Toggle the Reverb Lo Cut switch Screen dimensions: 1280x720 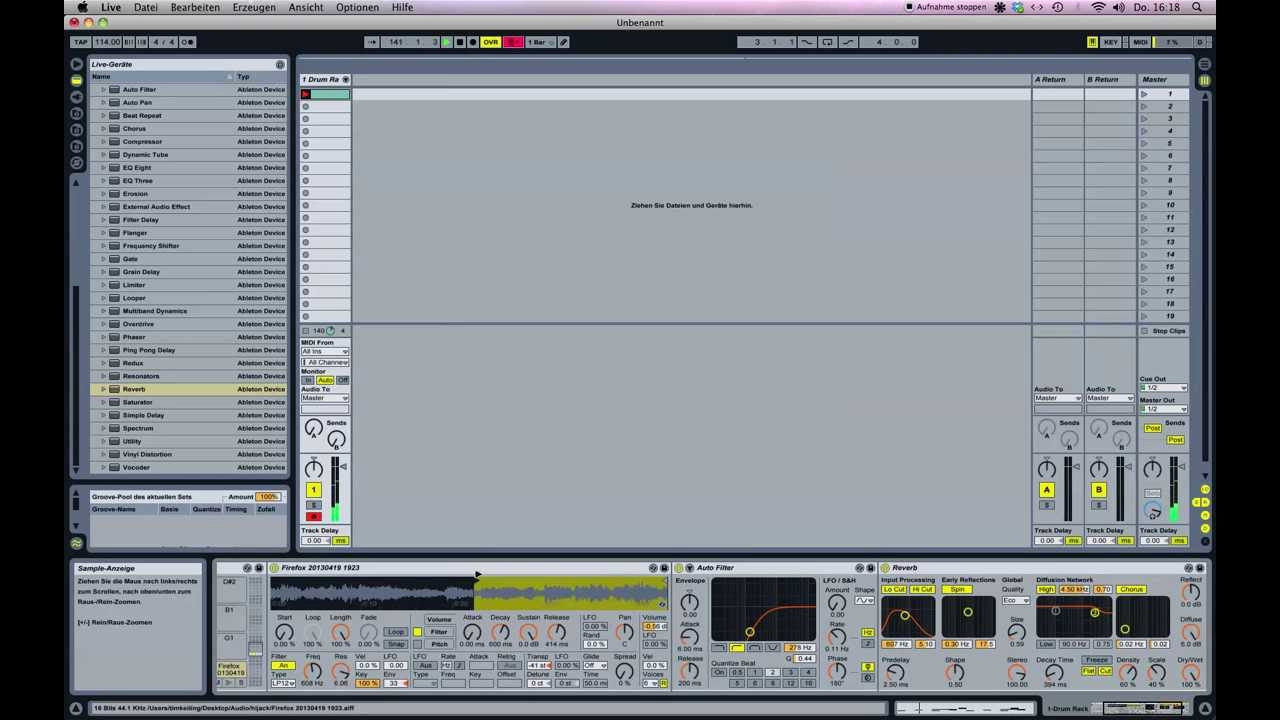894,589
